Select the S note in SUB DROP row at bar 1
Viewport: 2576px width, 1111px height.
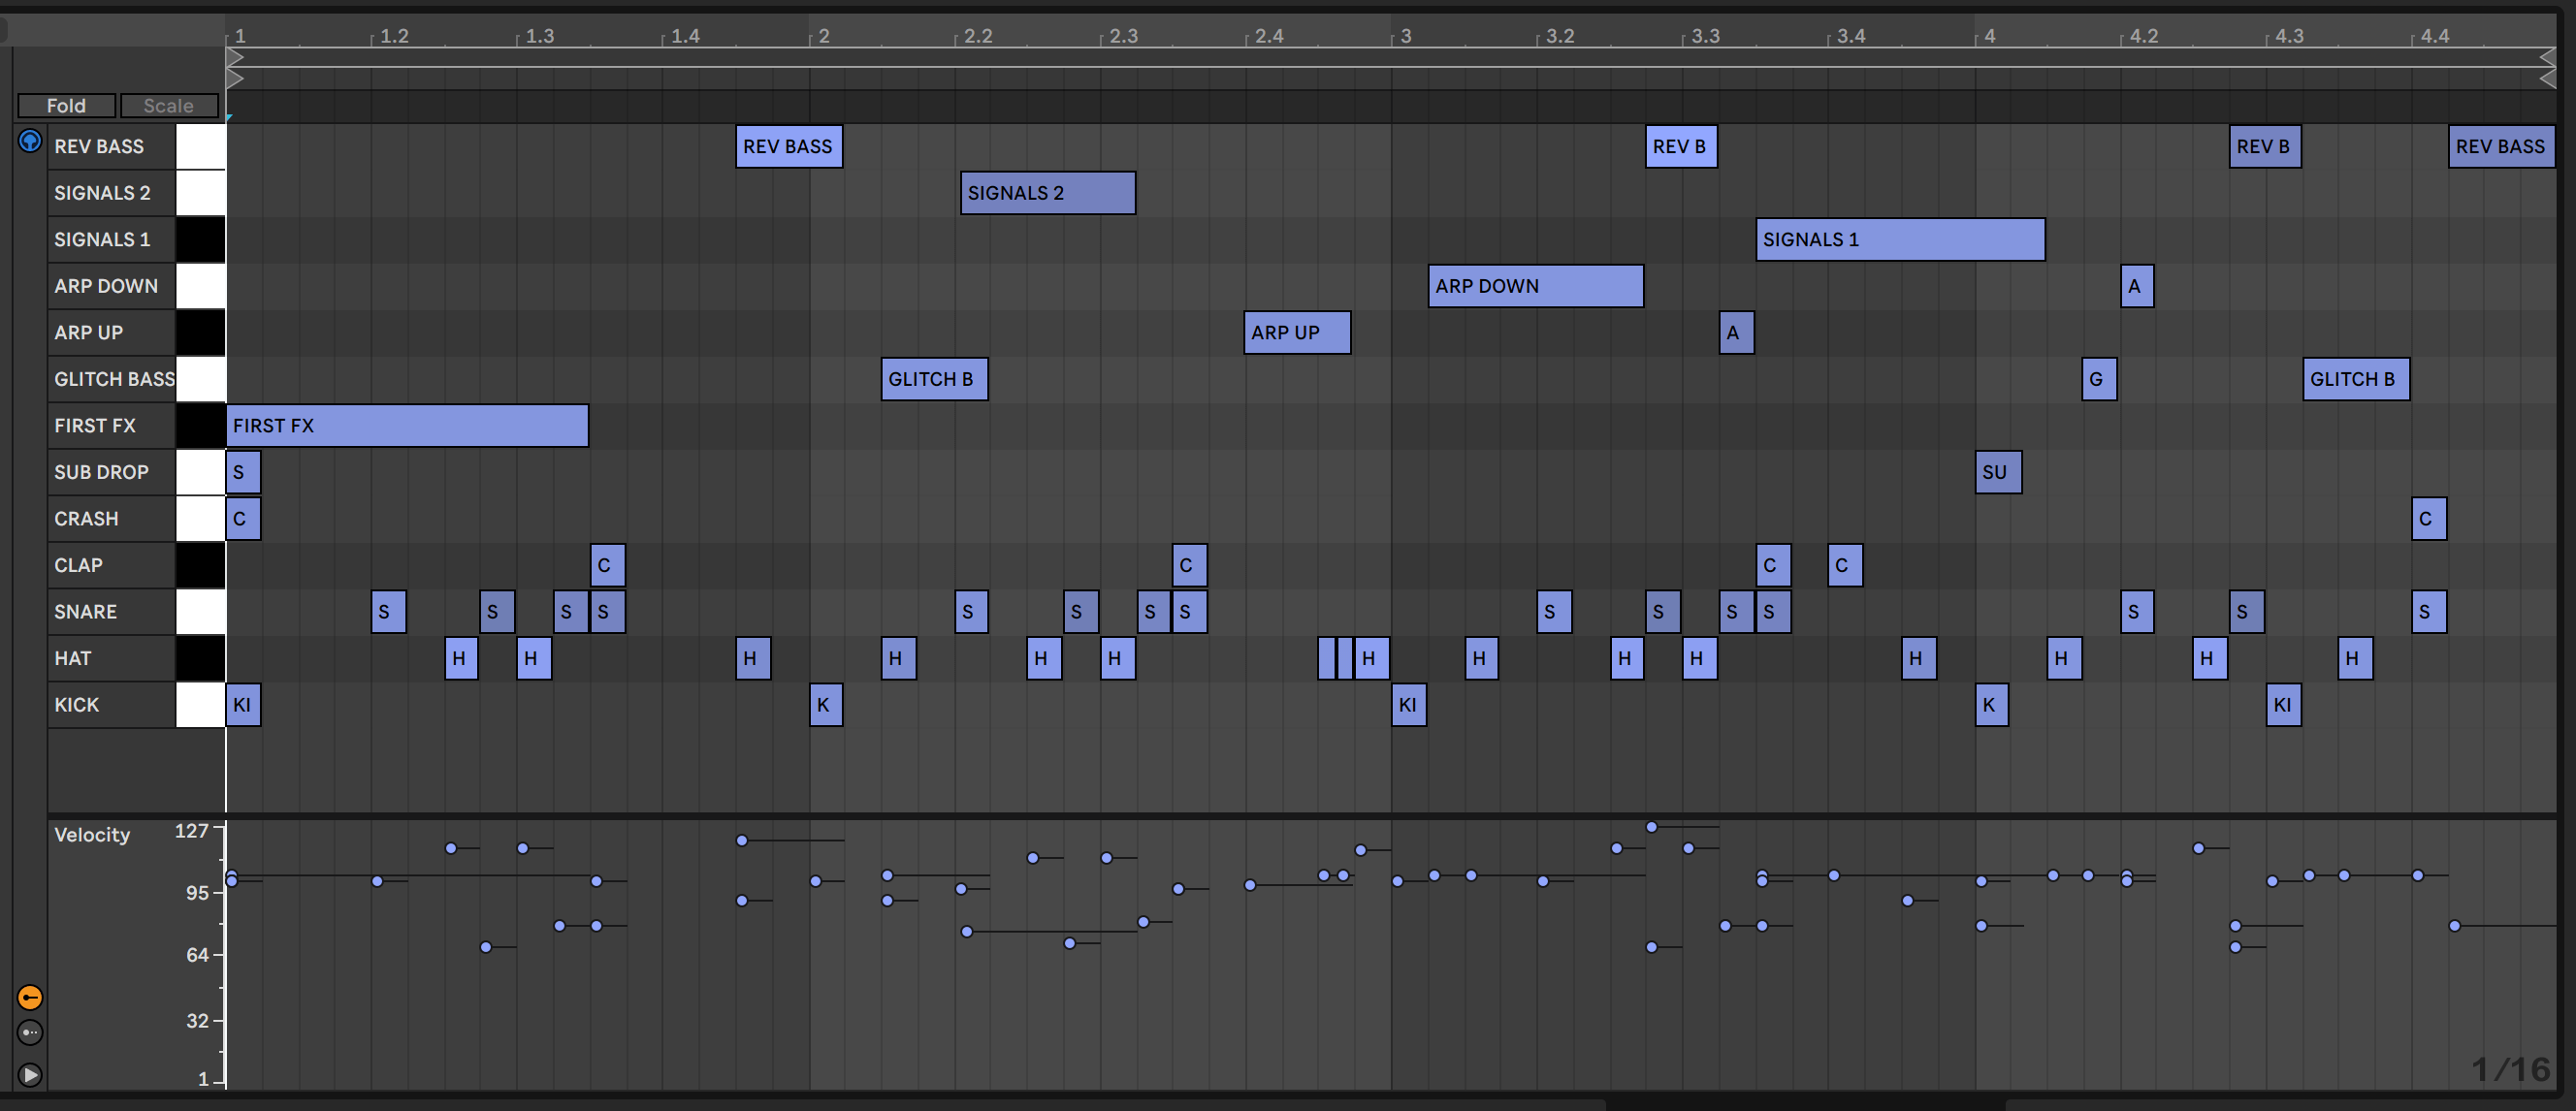pos(243,472)
